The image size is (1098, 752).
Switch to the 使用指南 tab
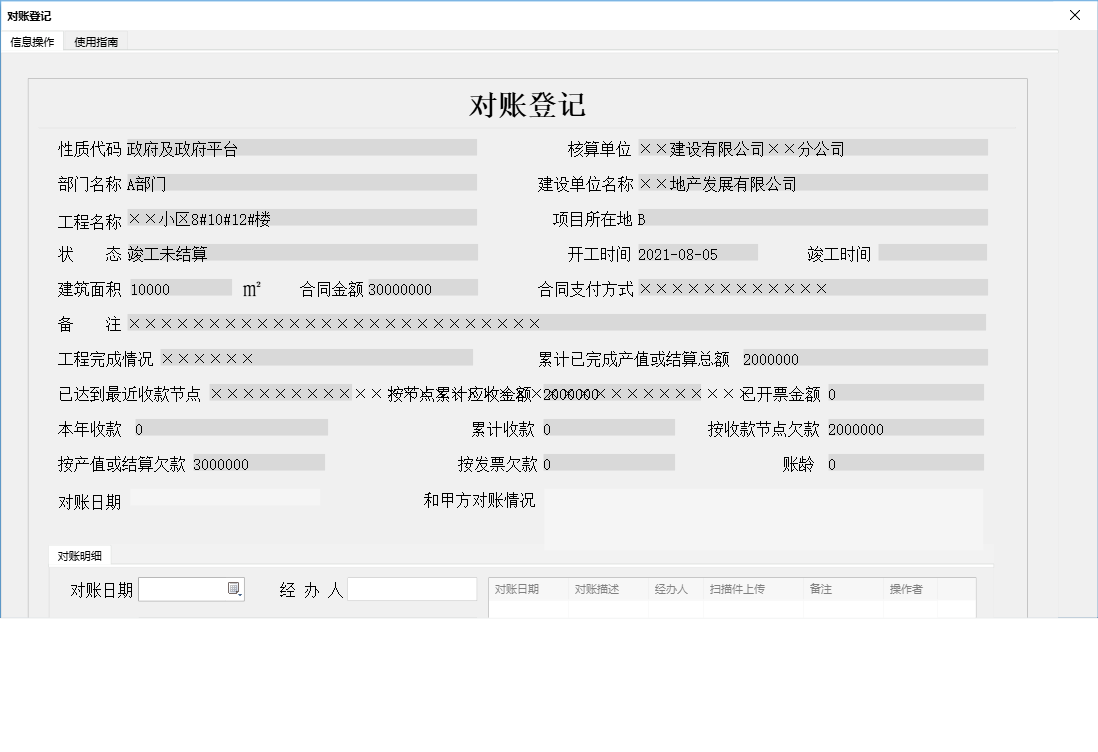click(95, 42)
